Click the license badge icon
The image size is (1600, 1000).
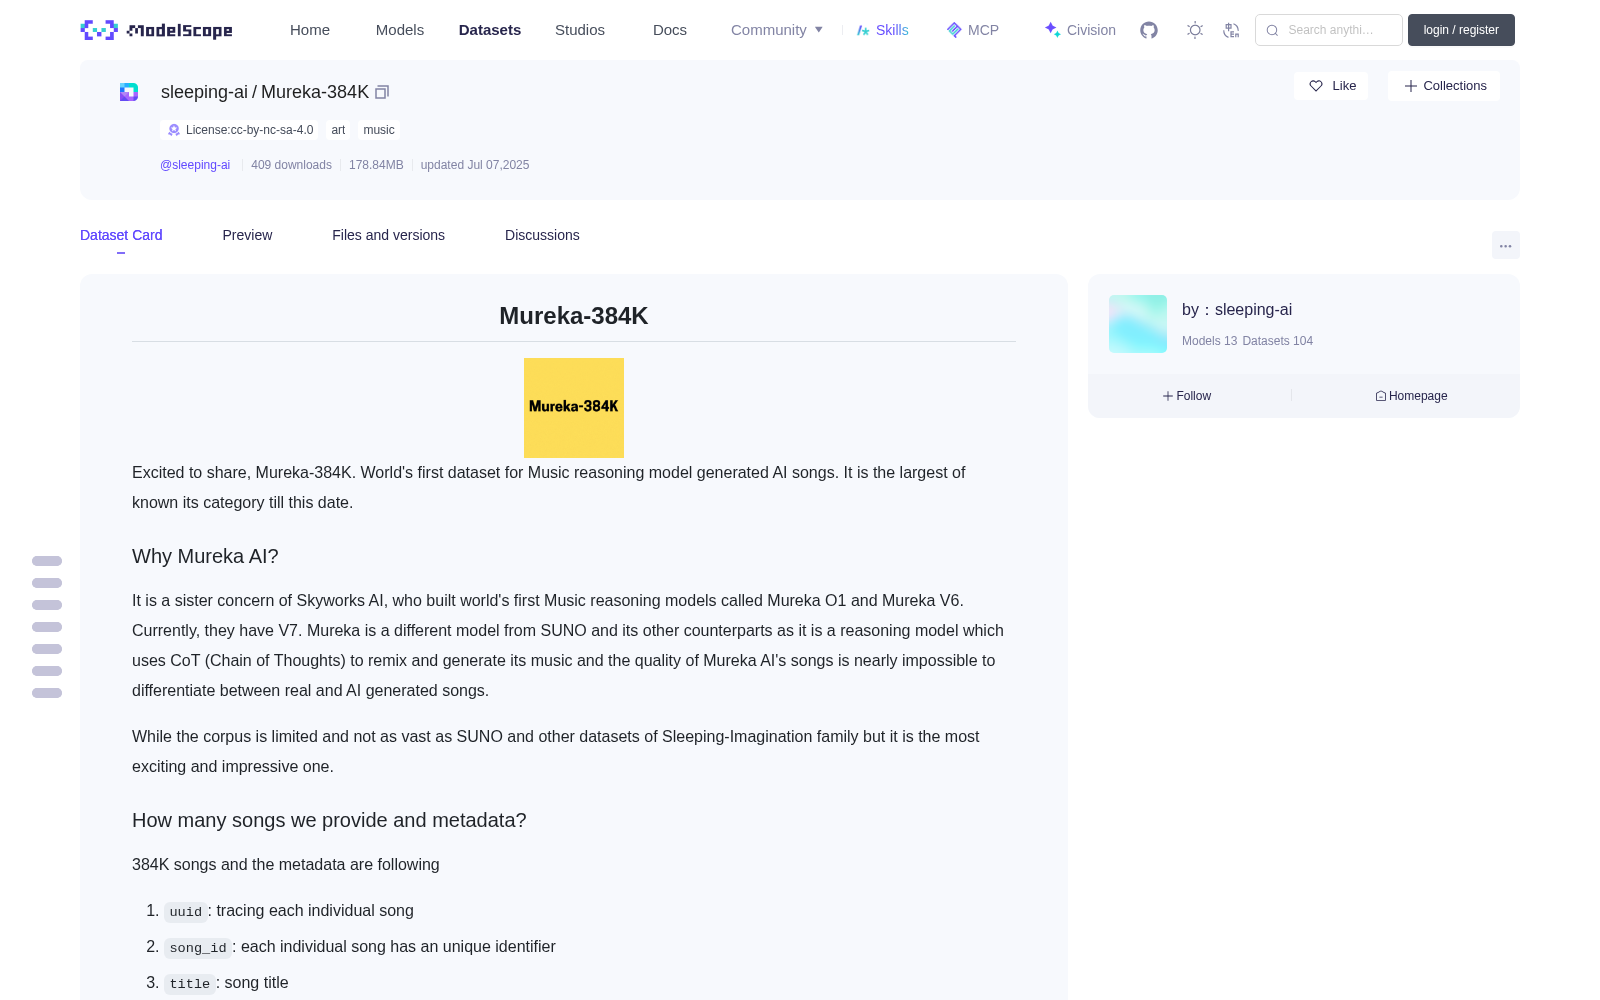[x=174, y=130]
